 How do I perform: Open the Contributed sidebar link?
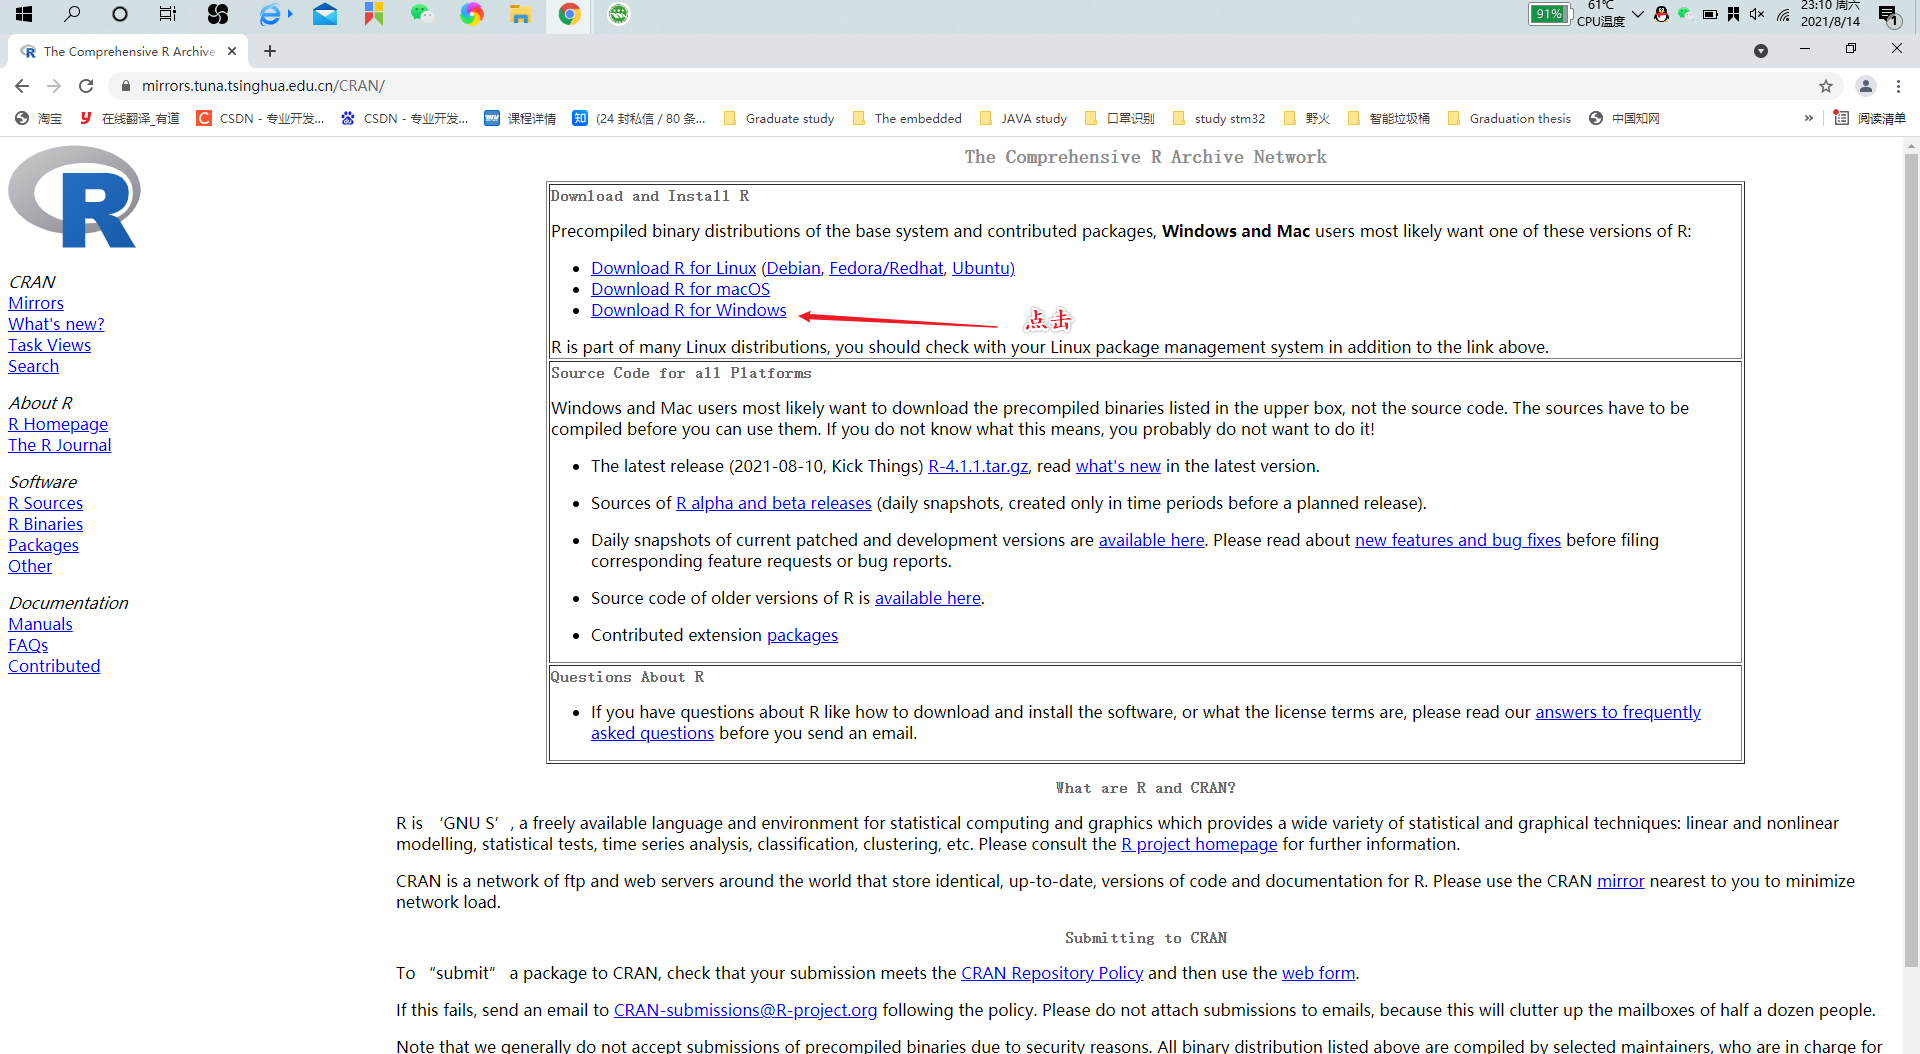pos(54,666)
